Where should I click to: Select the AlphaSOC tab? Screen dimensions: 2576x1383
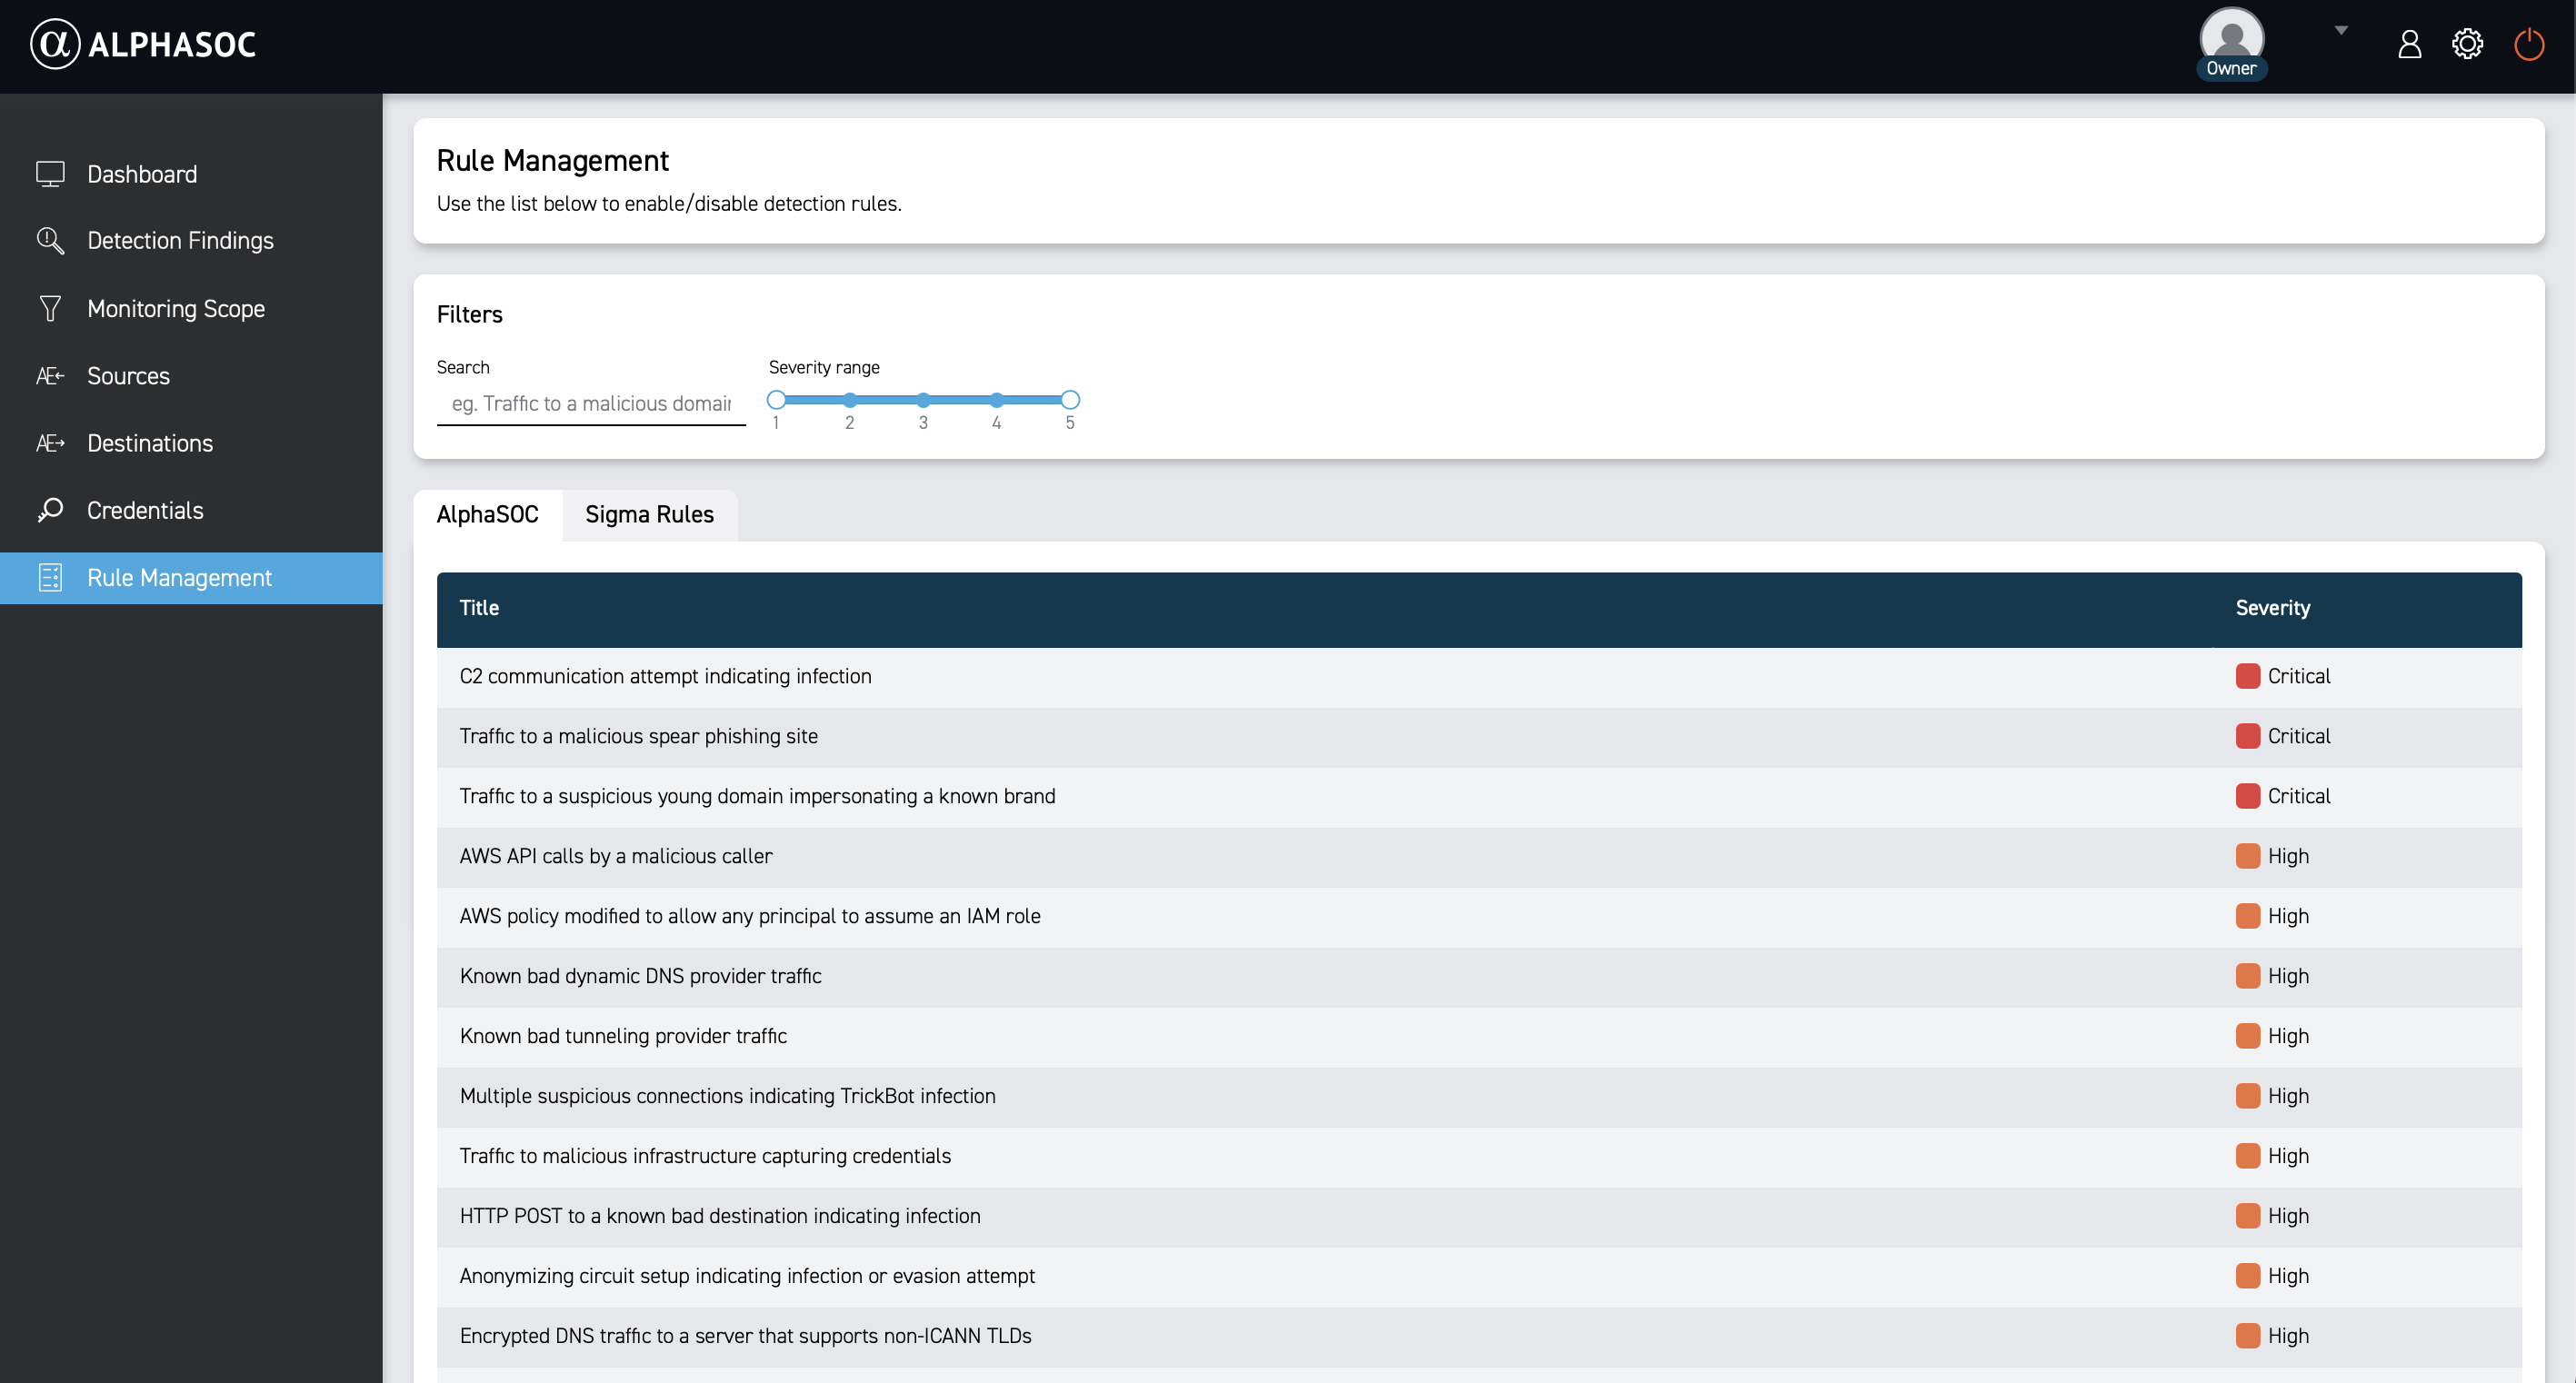pos(487,515)
